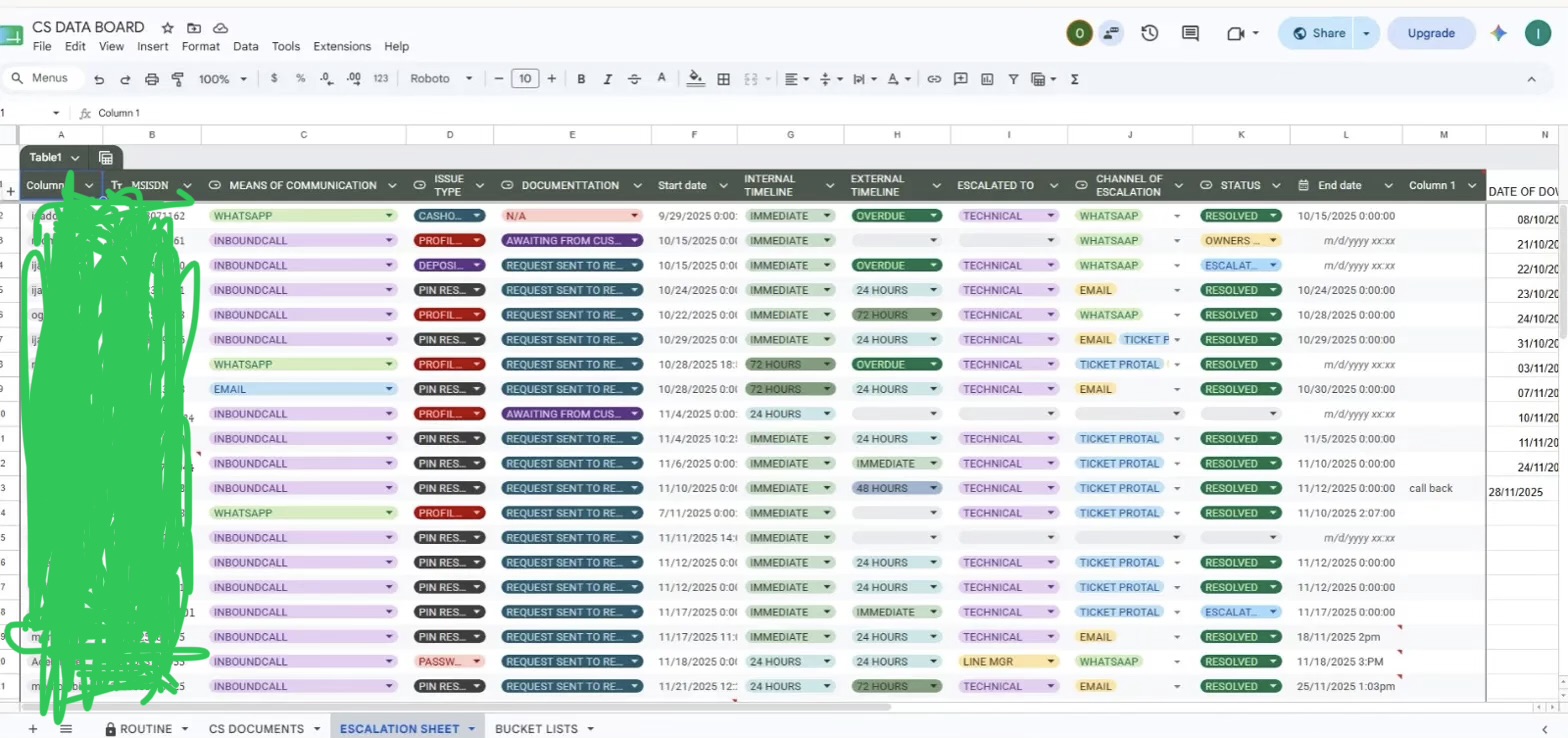Show all sheets list button
Image resolution: width=1568 pixels, height=738 pixels.
[x=66, y=729]
